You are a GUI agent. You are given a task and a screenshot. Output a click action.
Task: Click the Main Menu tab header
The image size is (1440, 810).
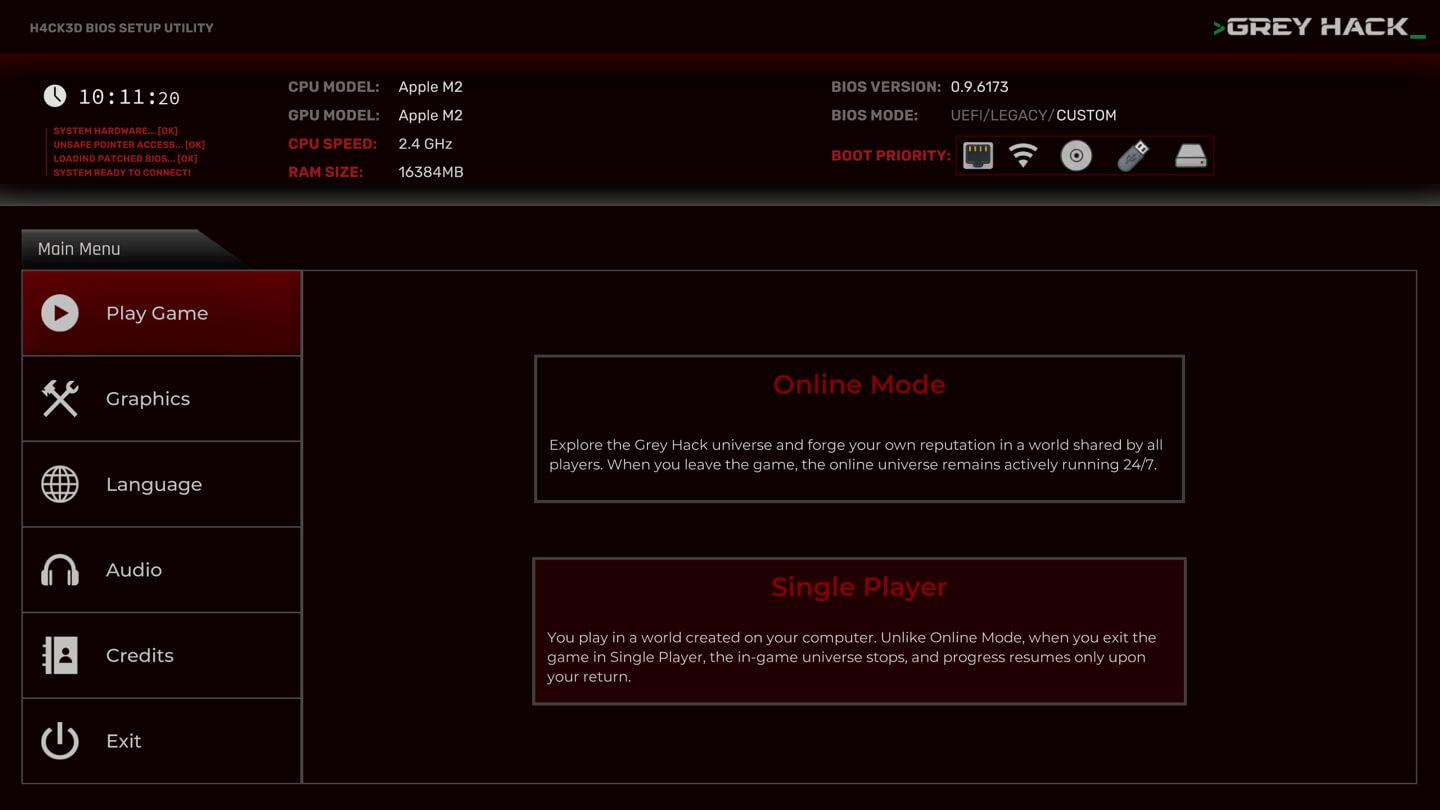(80, 249)
